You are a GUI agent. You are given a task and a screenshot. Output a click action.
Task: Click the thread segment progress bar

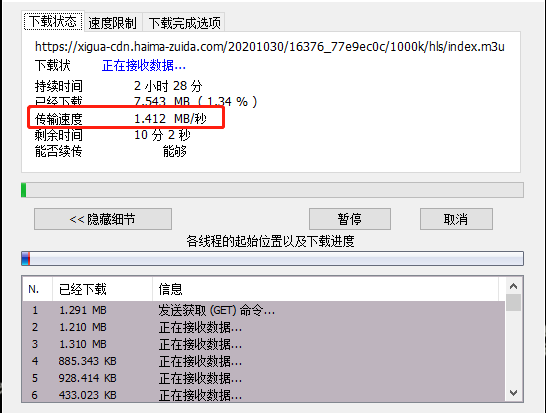(272, 258)
